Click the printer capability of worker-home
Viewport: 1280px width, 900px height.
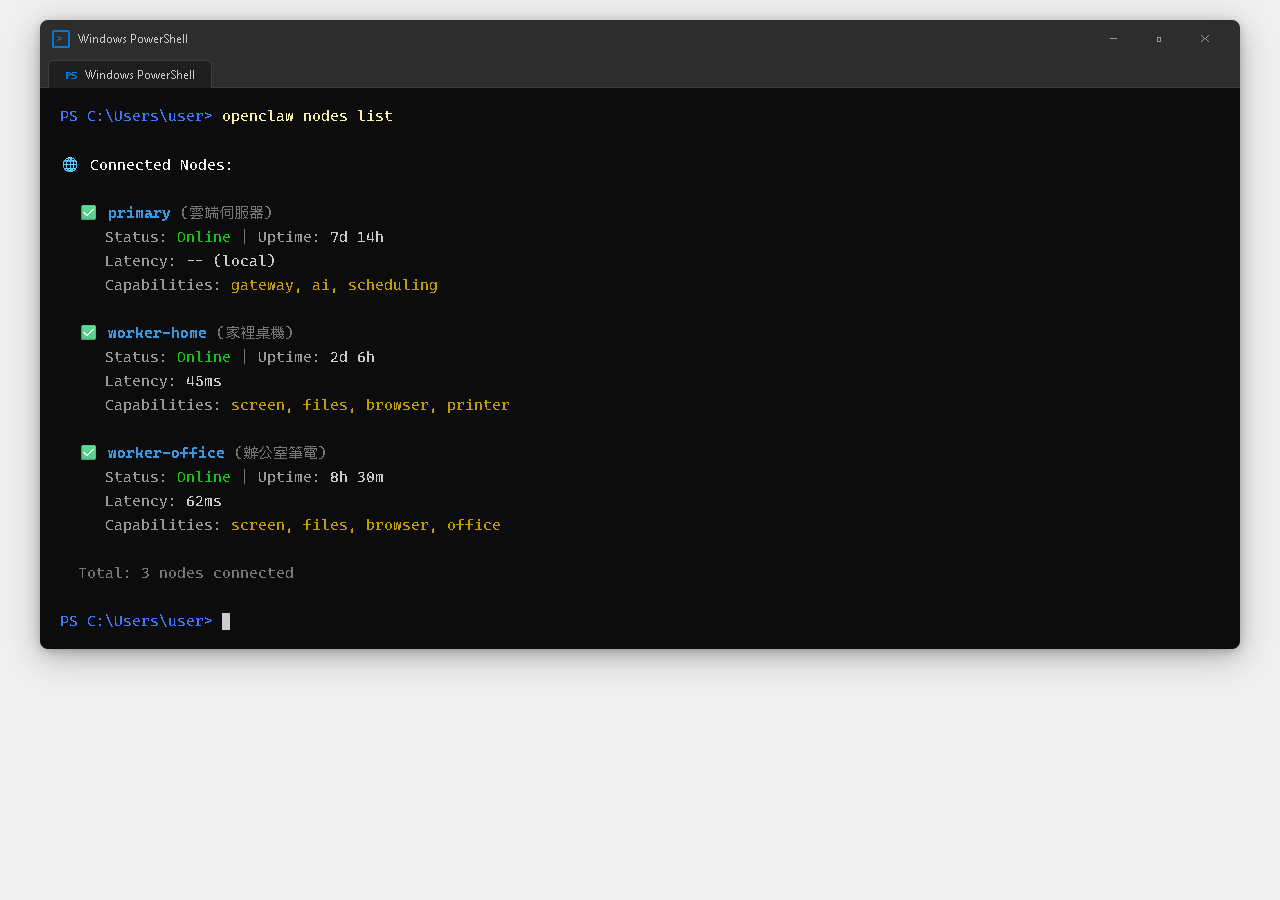click(478, 405)
